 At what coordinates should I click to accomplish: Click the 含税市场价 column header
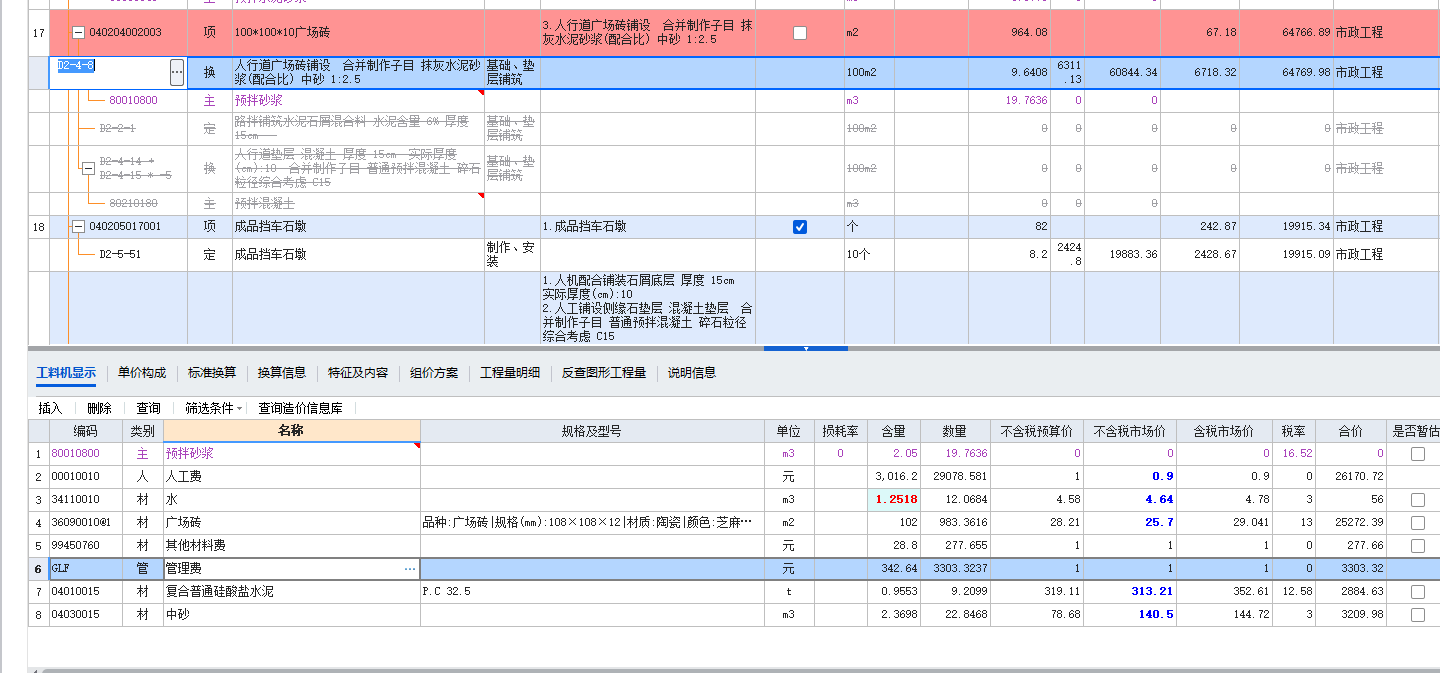pos(1223,431)
